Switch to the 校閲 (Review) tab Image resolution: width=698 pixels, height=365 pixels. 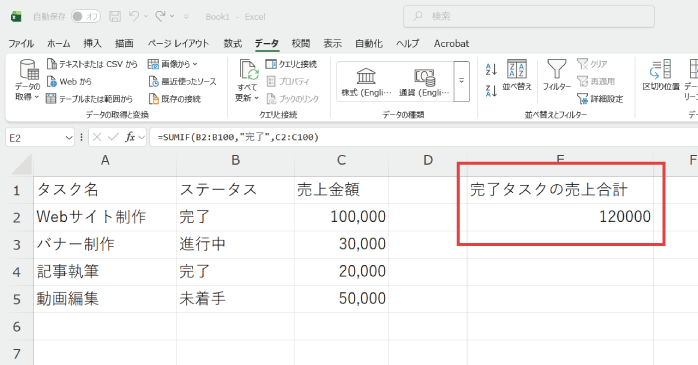[300, 44]
